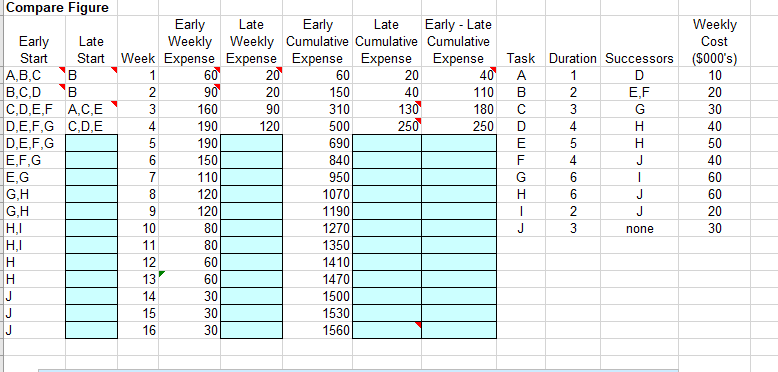Select 'Early - Late Cumulative Expense' header
The width and height of the screenshot is (778, 372).
(458, 41)
